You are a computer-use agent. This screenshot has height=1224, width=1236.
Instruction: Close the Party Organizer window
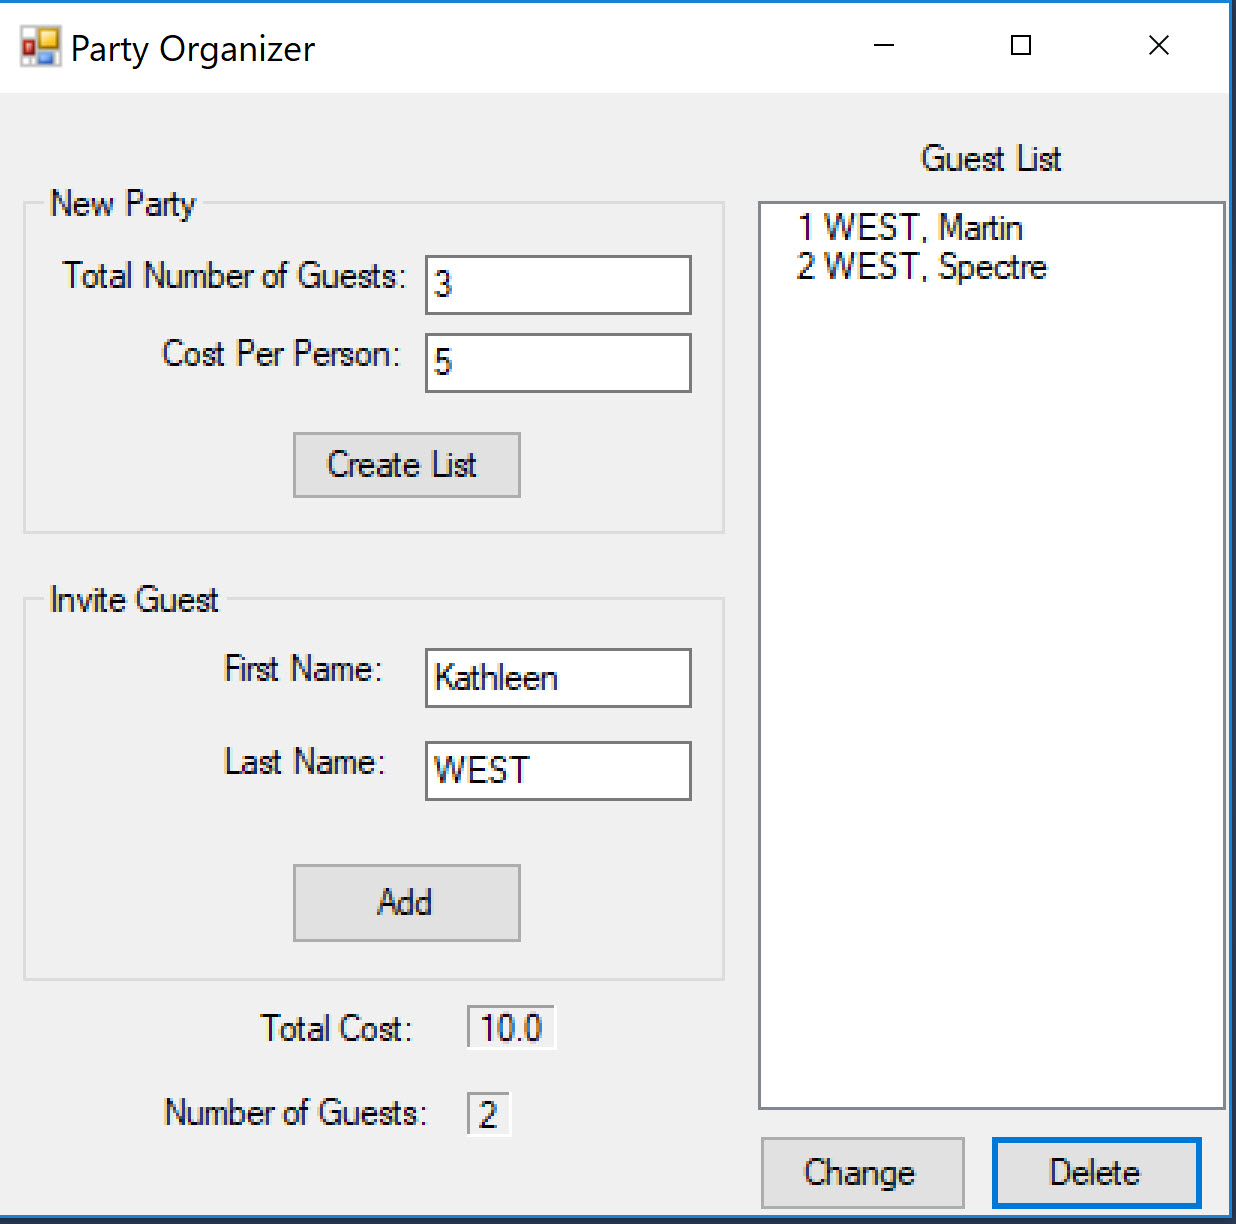click(1159, 46)
